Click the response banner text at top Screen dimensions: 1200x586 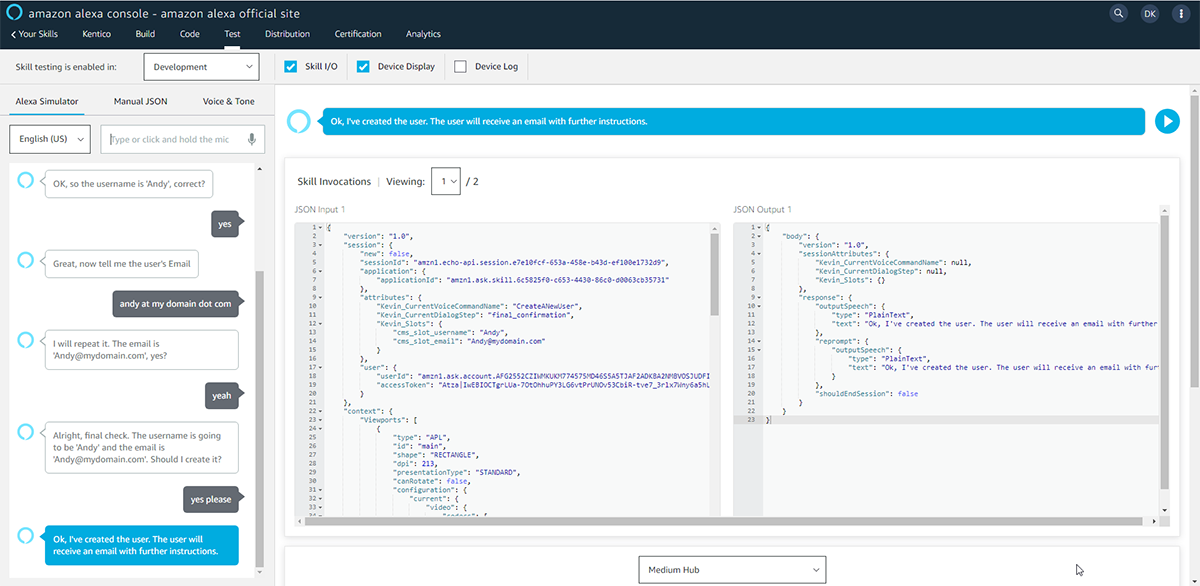coord(489,121)
